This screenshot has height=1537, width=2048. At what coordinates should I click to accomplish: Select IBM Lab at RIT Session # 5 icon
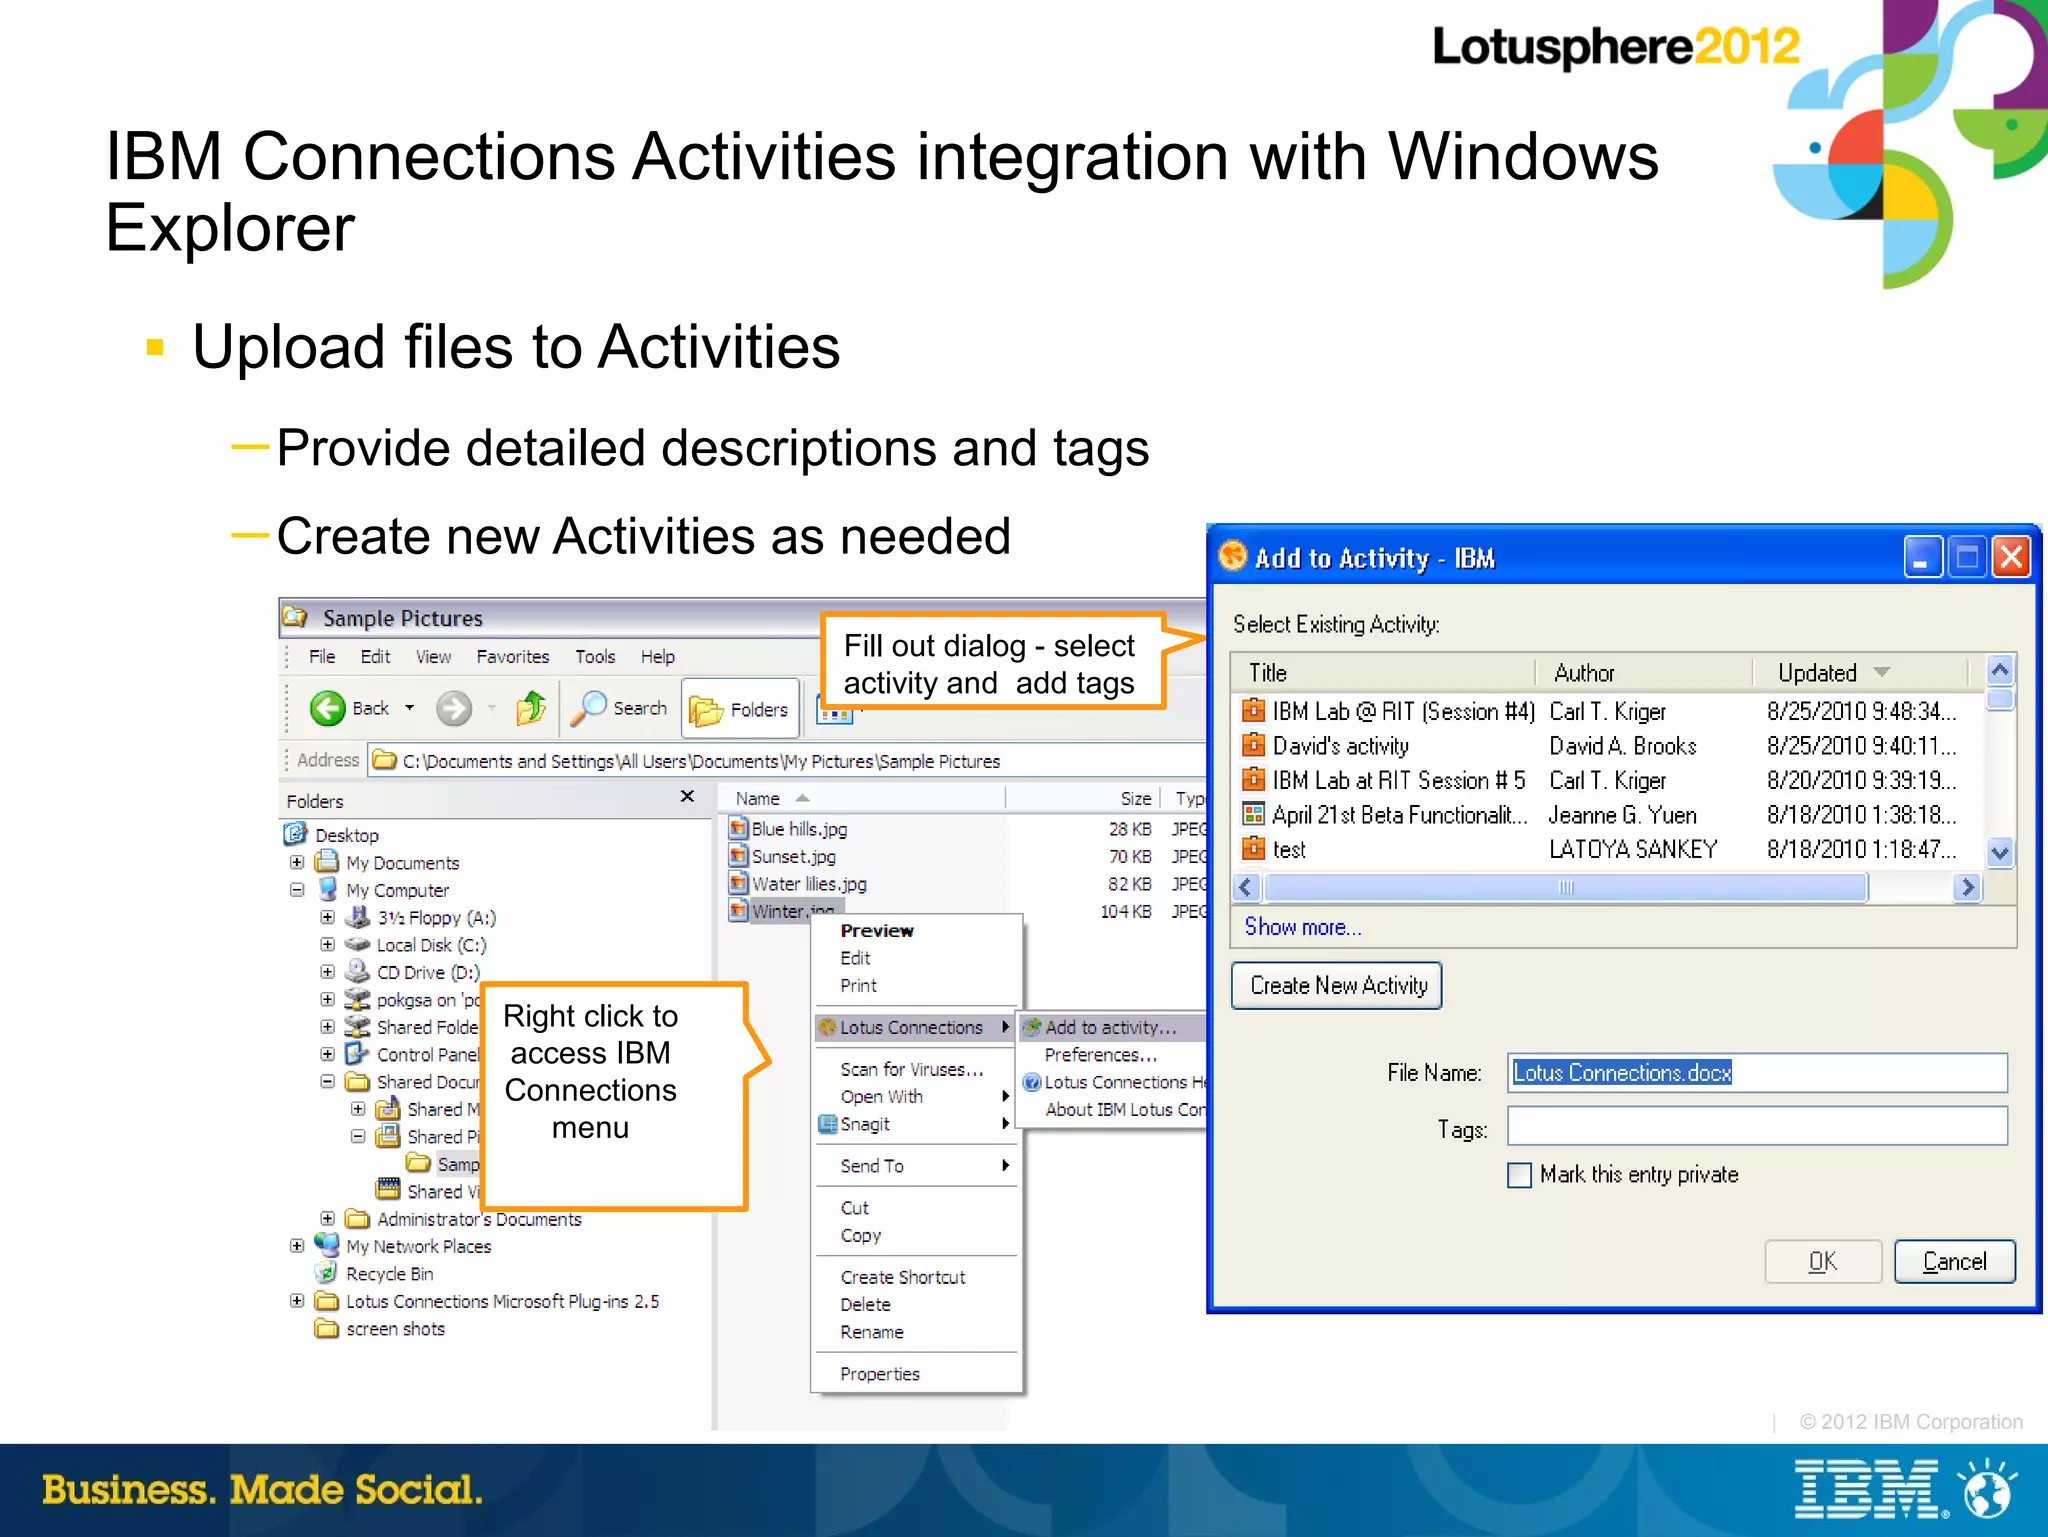[x=1253, y=779]
